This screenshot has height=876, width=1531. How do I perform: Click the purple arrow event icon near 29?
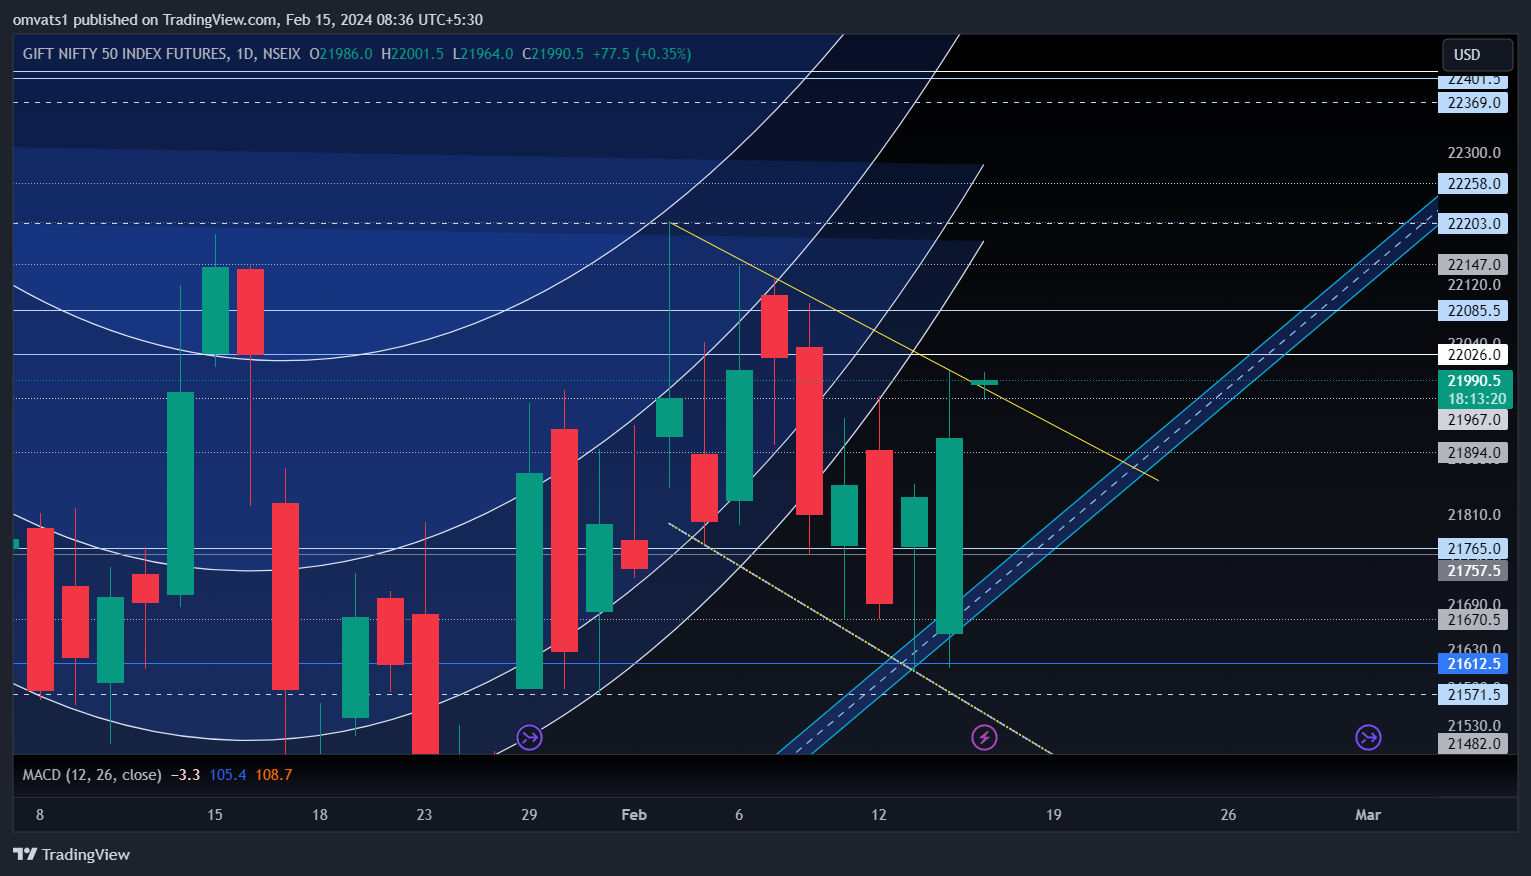[x=529, y=738]
